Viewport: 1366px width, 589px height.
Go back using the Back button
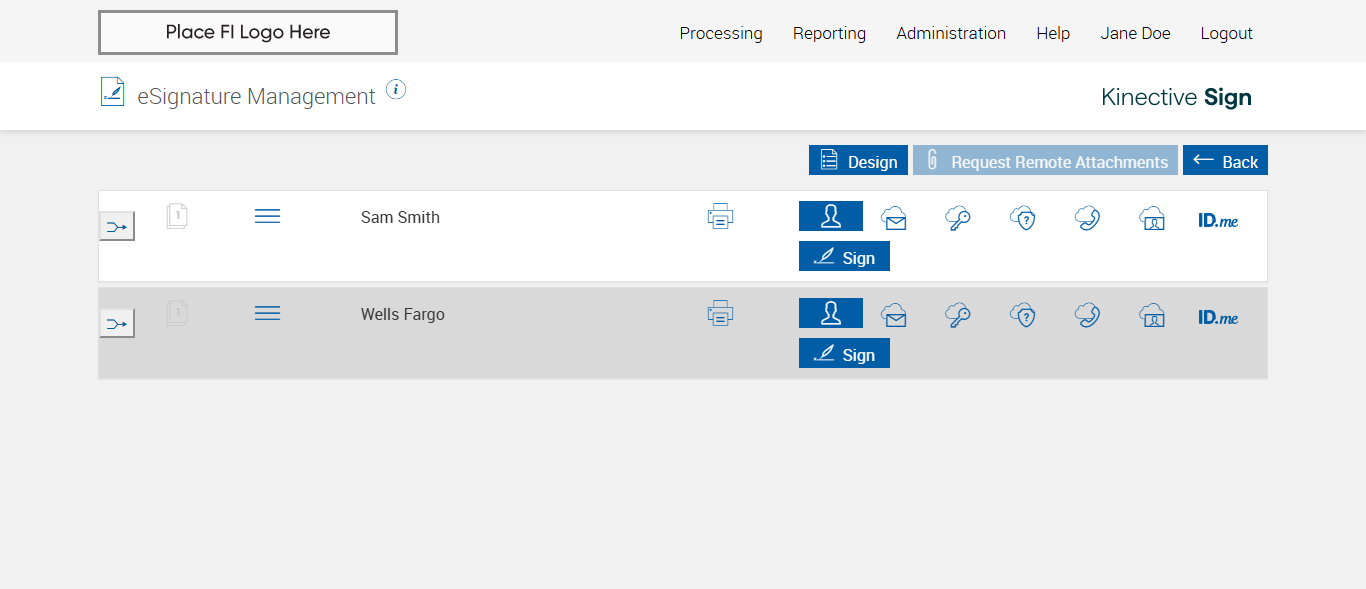click(1225, 161)
